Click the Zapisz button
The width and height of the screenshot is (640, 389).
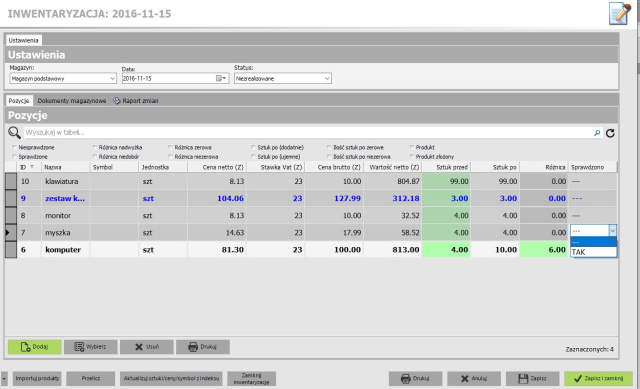[x=532, y=378]
